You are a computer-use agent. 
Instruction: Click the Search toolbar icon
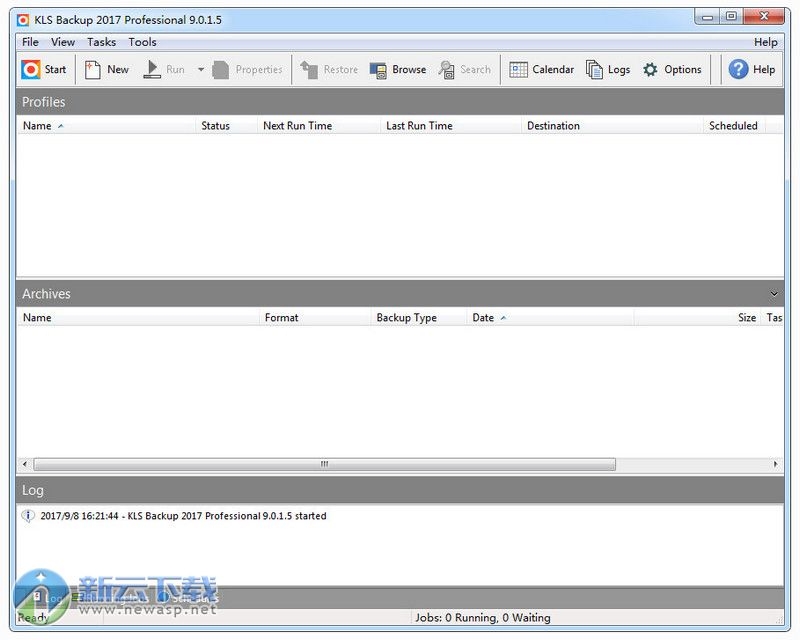446,69
